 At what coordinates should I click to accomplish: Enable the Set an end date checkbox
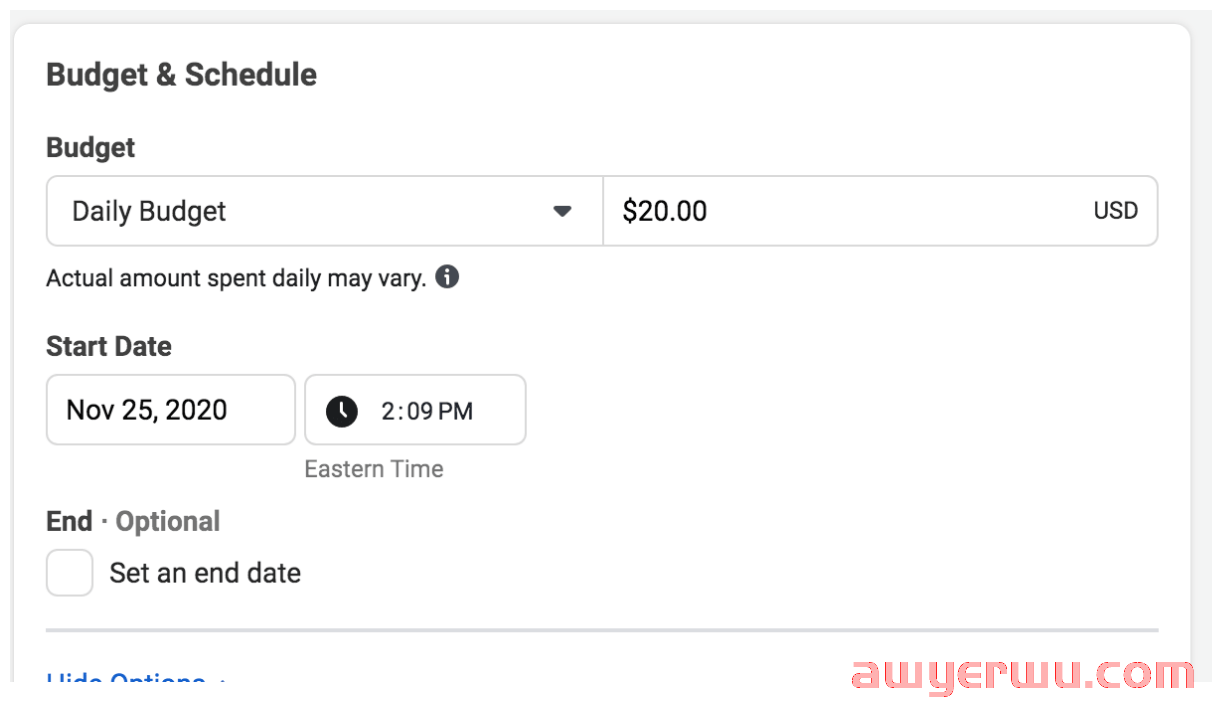point(70,573)
